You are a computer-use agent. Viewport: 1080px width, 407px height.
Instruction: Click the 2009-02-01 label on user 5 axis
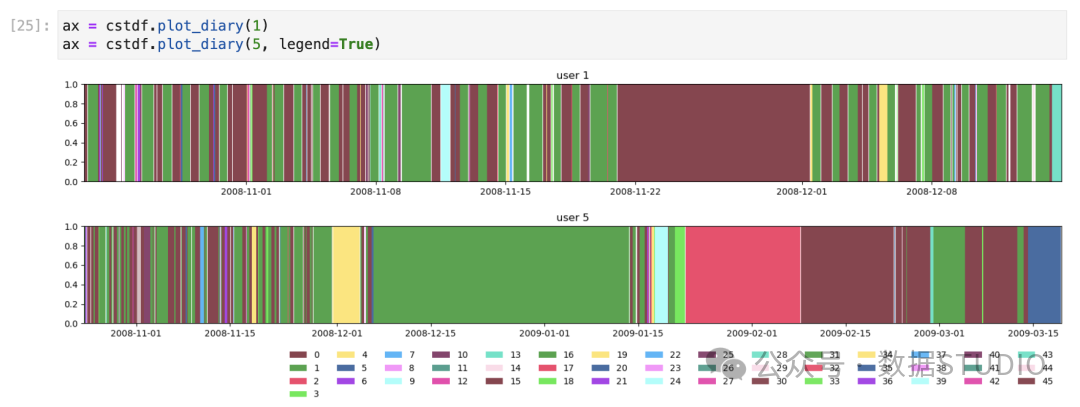[751, 333]
